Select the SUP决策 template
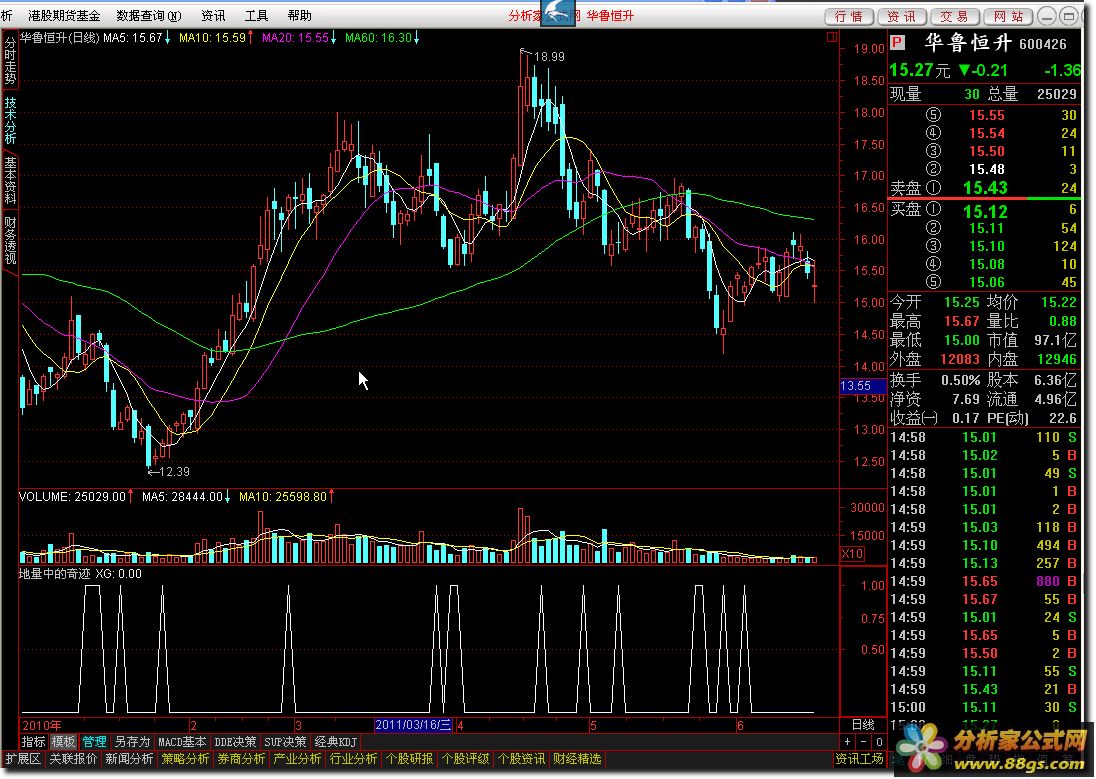Viewport: 1096px width, 779px height. point(285,742)
